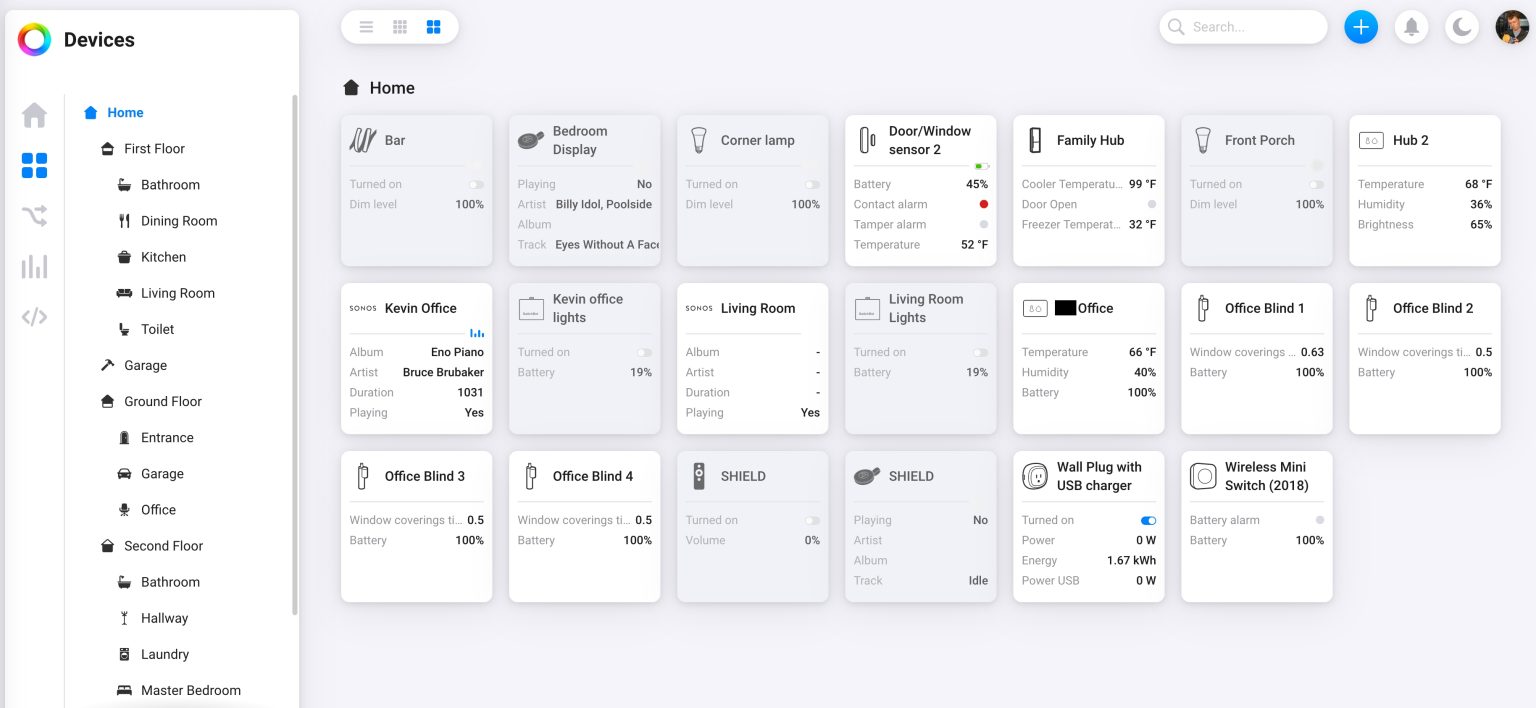Select the dashboard grid icon in sidebar

(x=34, y=163)
